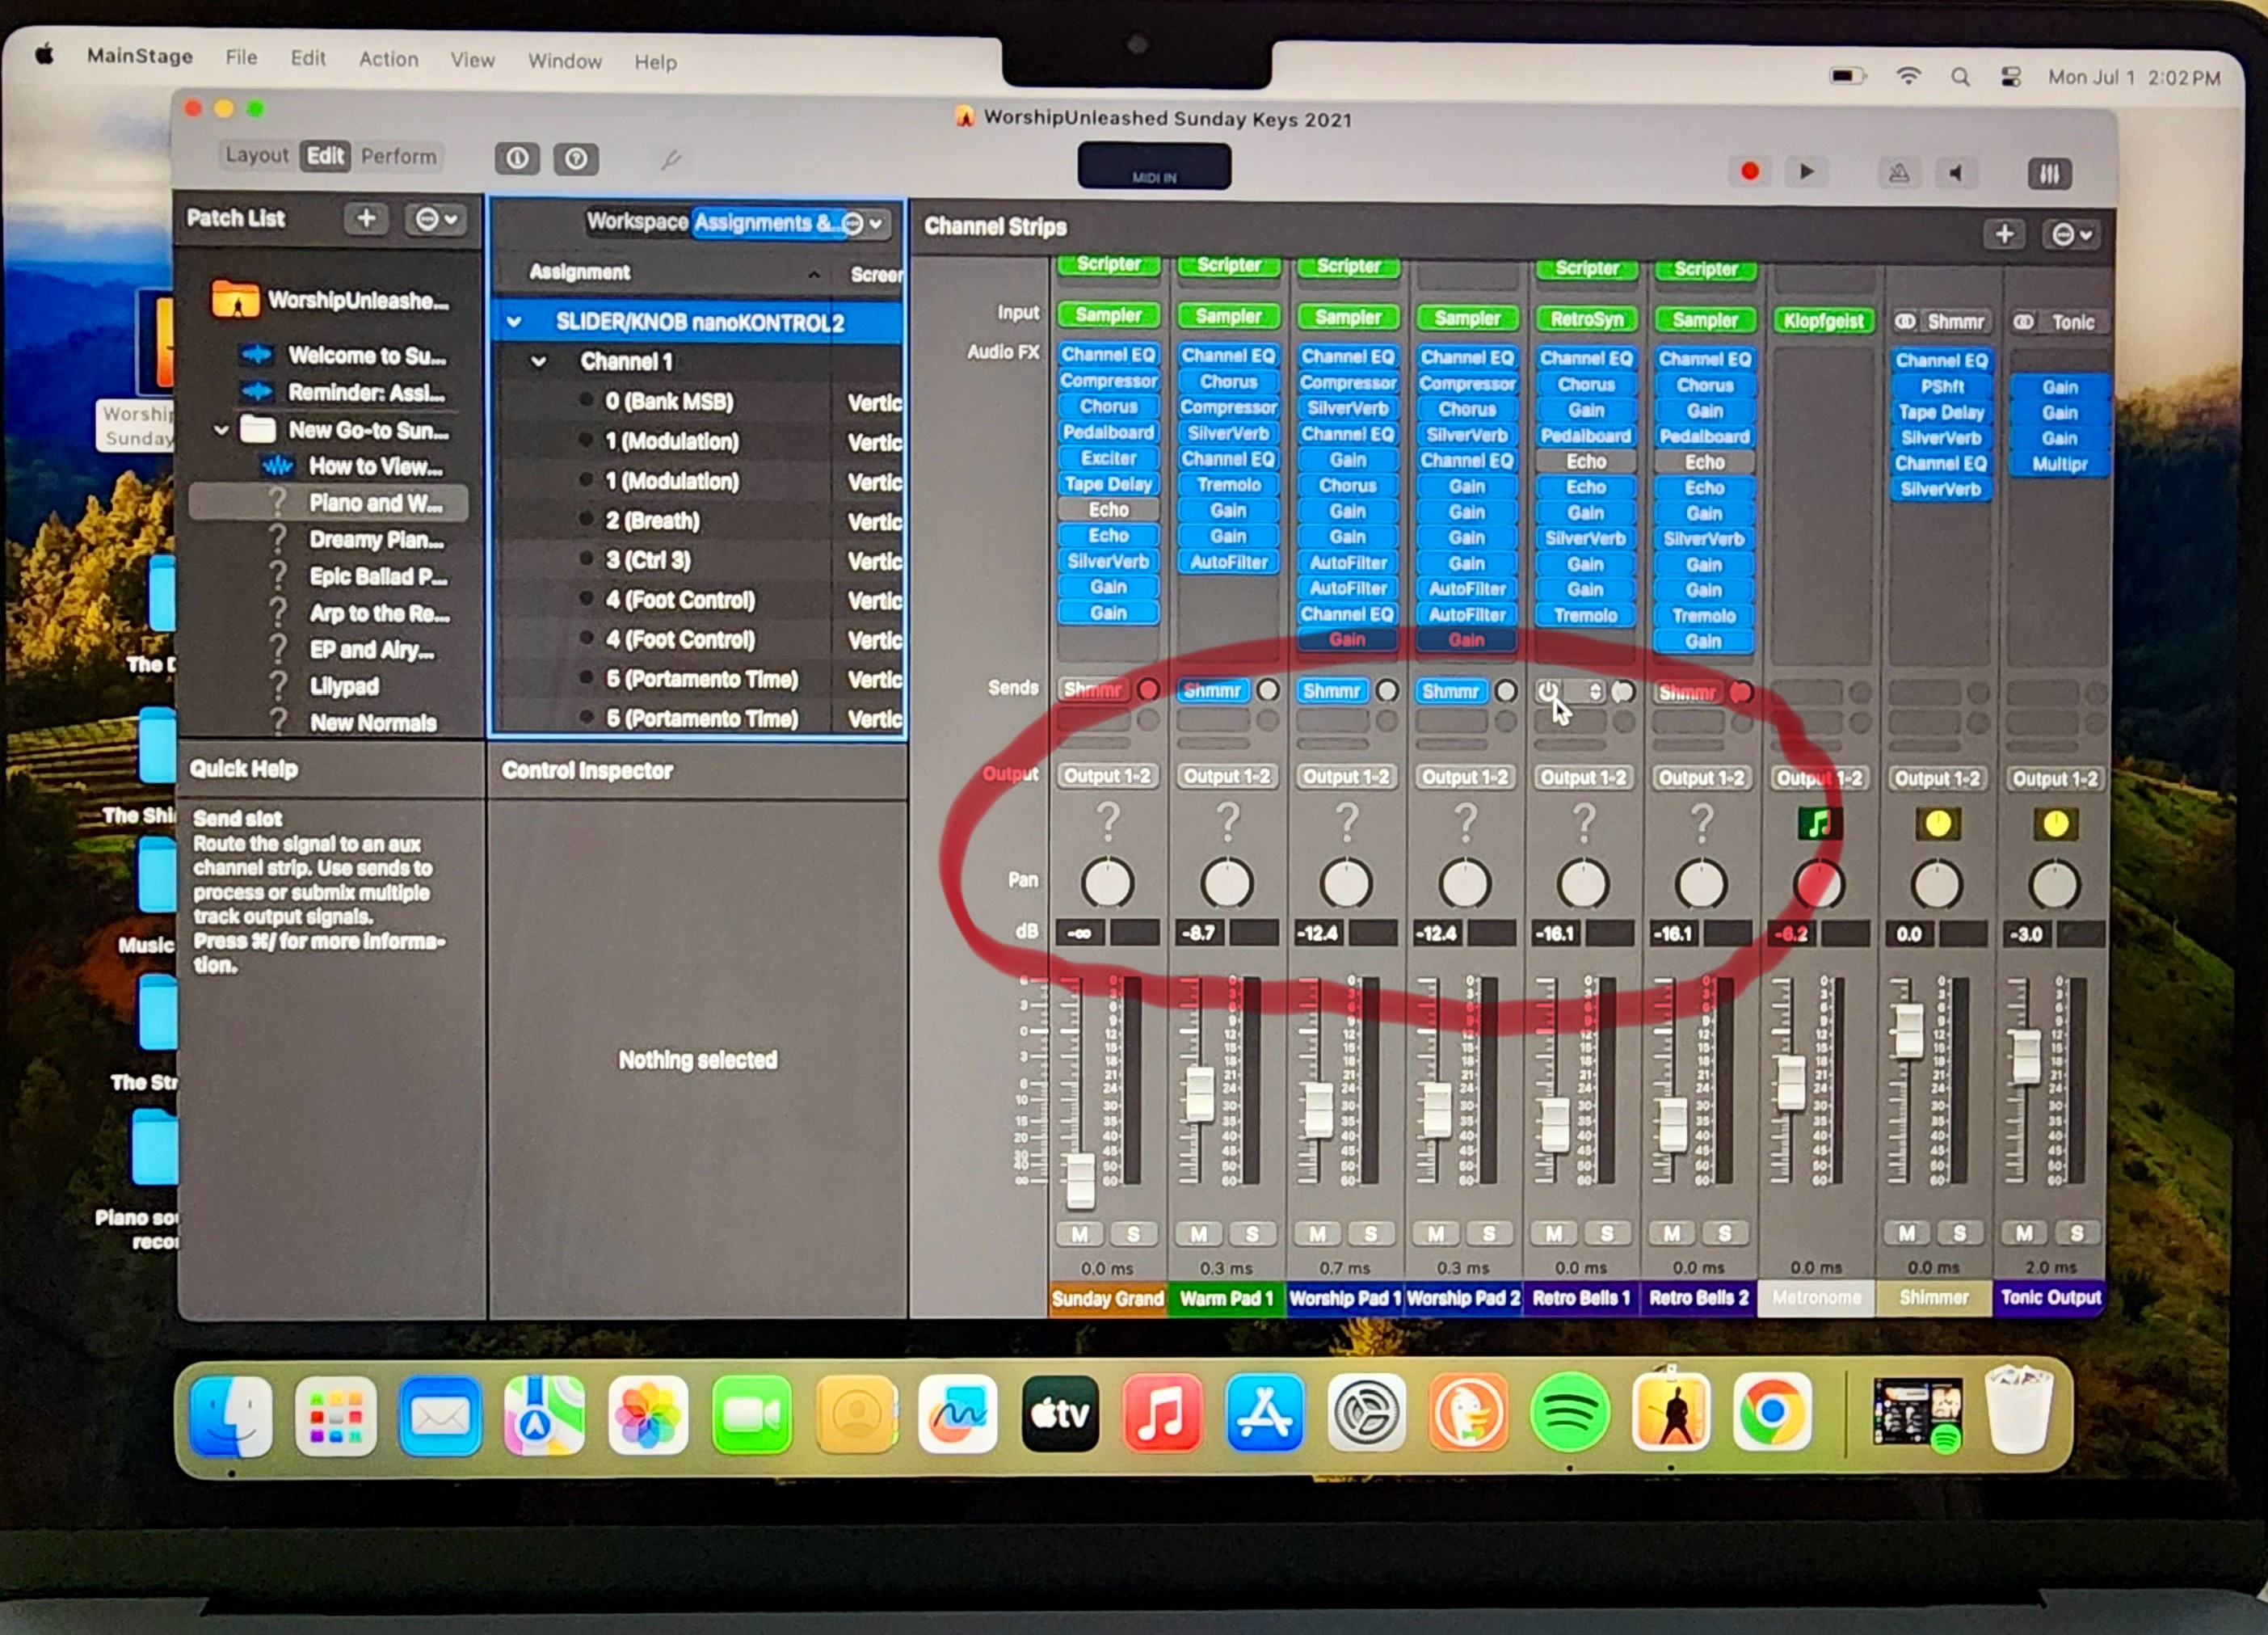The height and width of the screenshot is (1635, 2268).
Task: Click the Sampler input on Sunday Grand
Action: click(x=1108, y=315)
